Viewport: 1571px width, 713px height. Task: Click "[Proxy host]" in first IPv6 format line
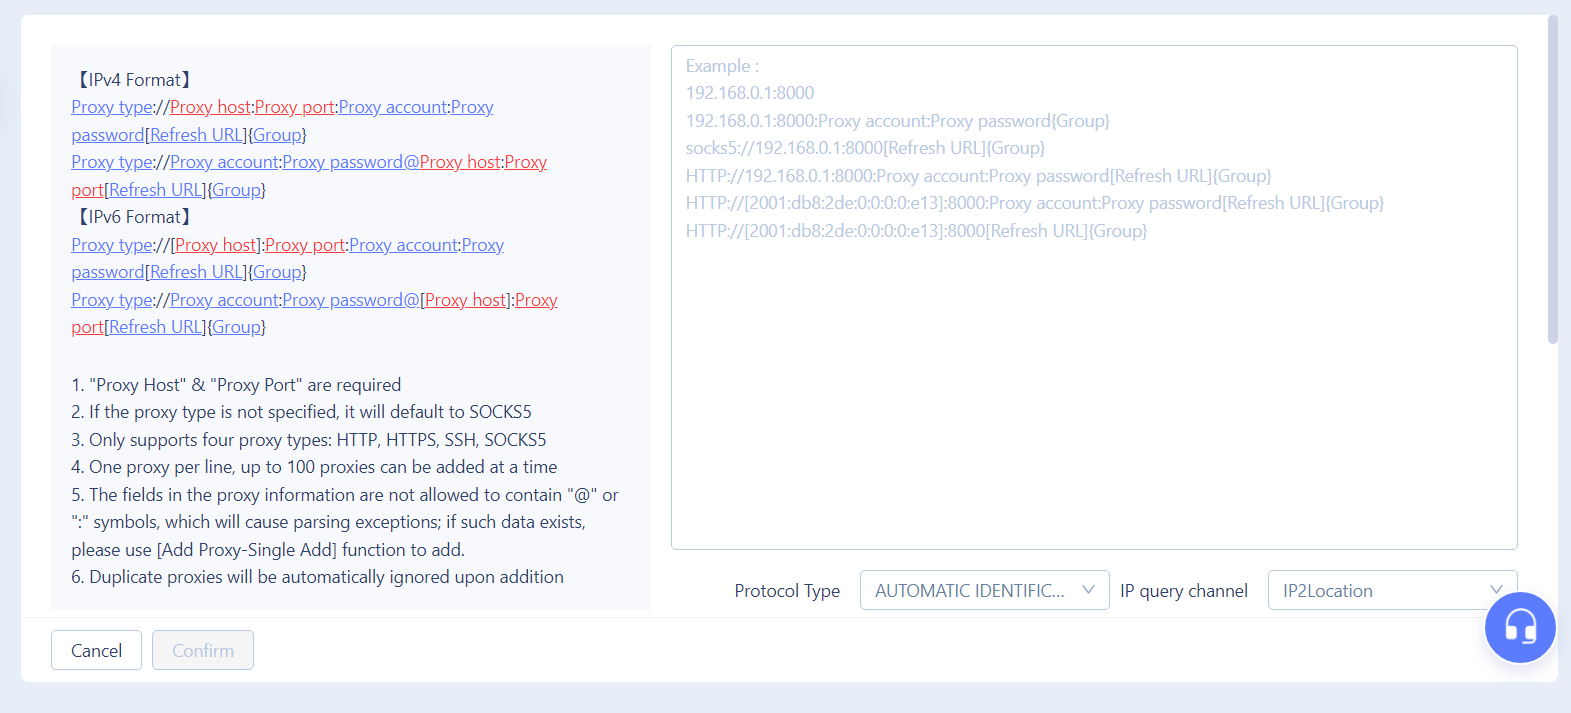[x=216, y=246]
